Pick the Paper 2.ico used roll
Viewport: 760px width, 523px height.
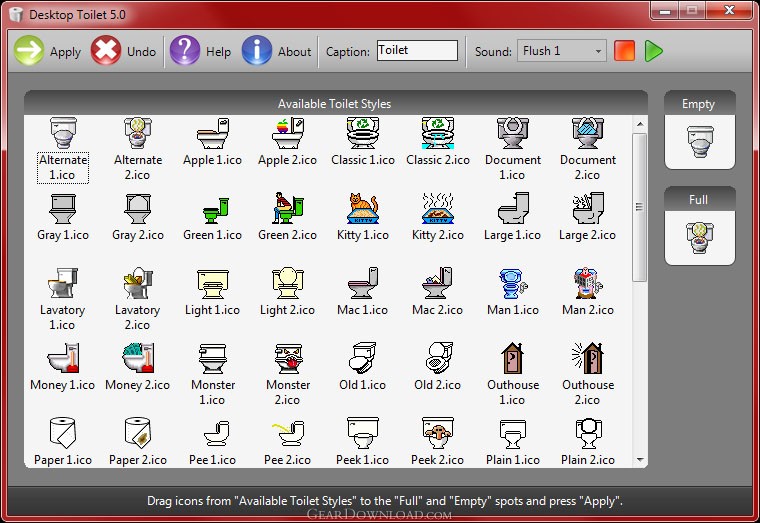(138, 433)
